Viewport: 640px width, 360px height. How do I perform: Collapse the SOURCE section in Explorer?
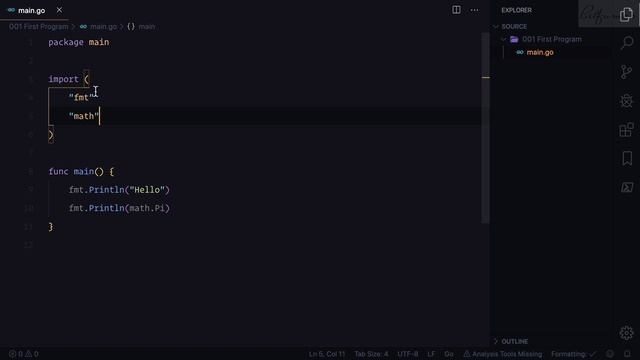click(514, 27)
